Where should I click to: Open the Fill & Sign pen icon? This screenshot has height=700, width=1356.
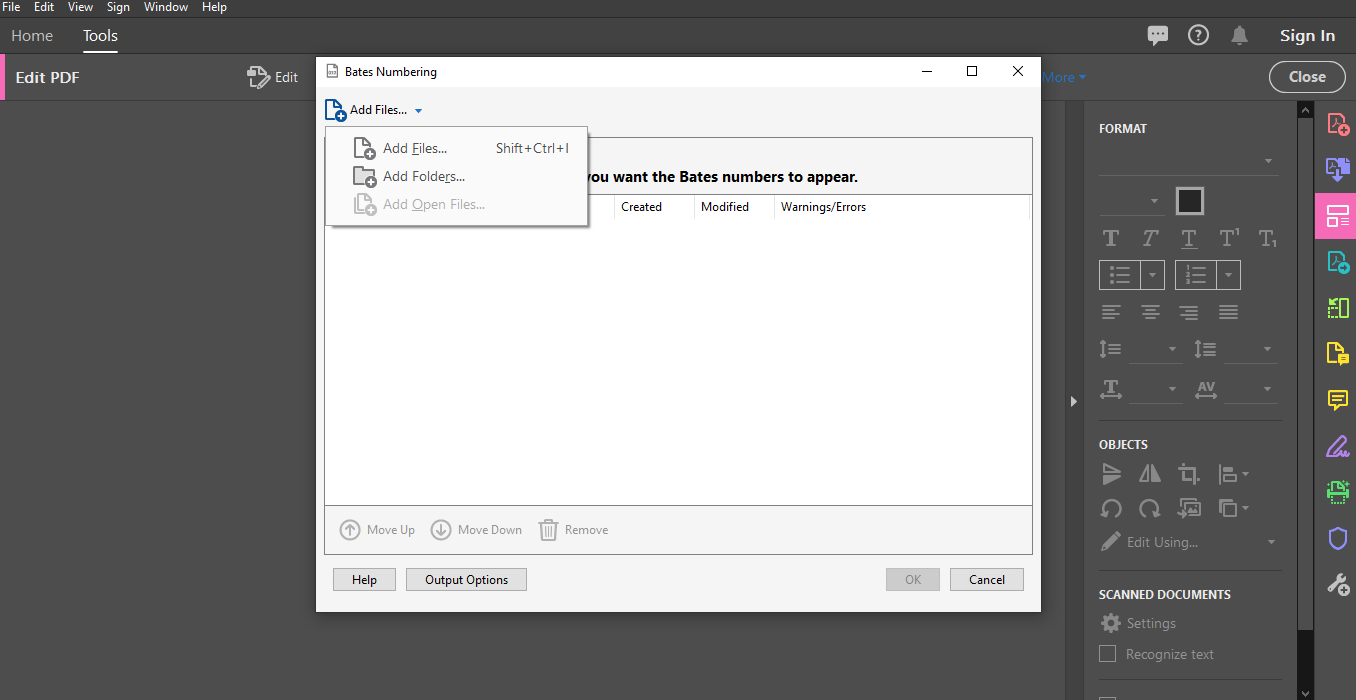[1337, 446]
